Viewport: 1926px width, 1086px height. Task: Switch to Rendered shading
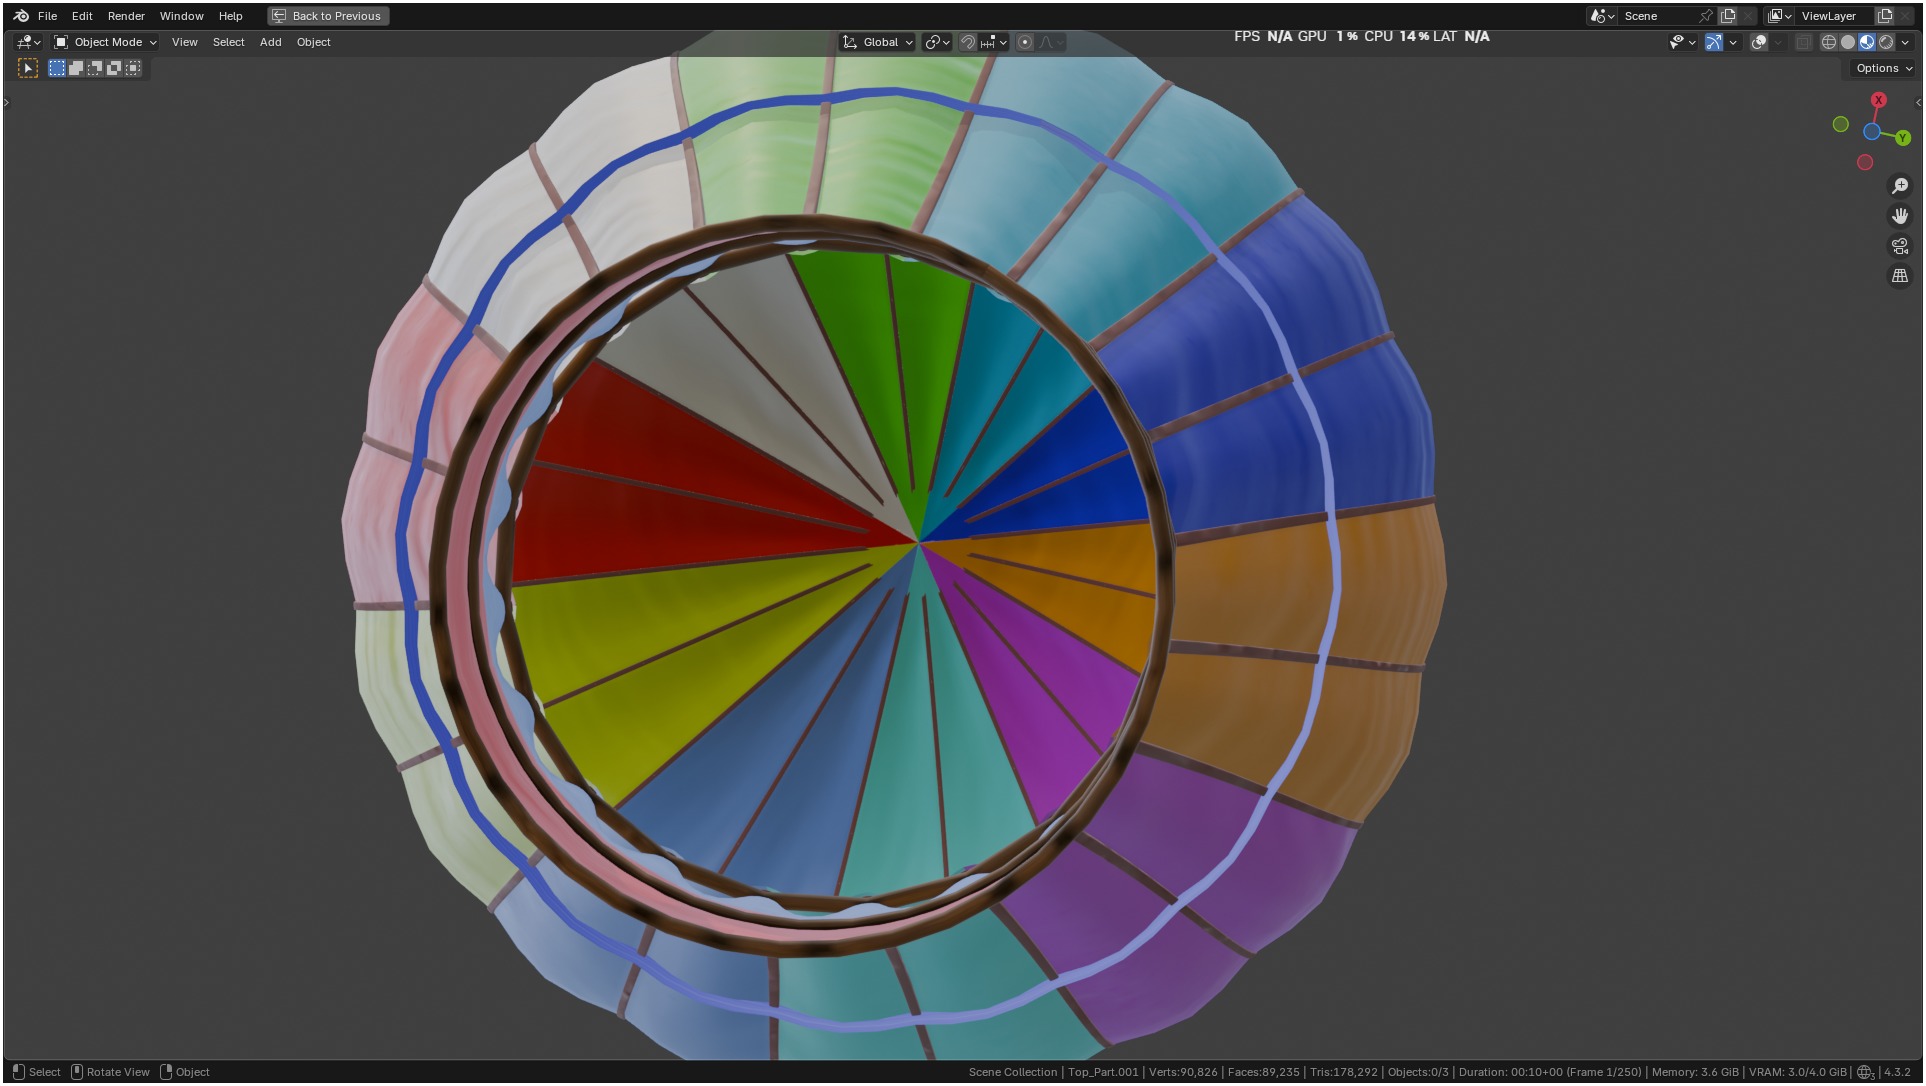click(1886, 42)
